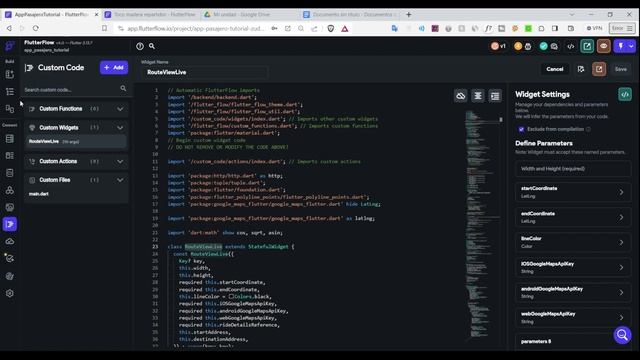
Task: Collapse the Custom Widgets section chevron
Action: coord(120,128)
